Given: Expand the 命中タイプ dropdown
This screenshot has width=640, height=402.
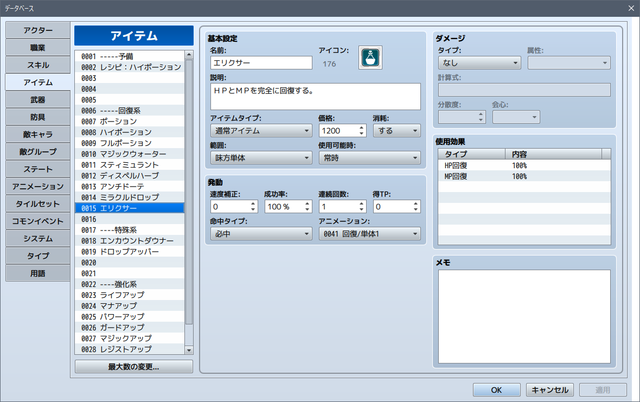Looking at the screenshot, I should (x=261, y=234).
